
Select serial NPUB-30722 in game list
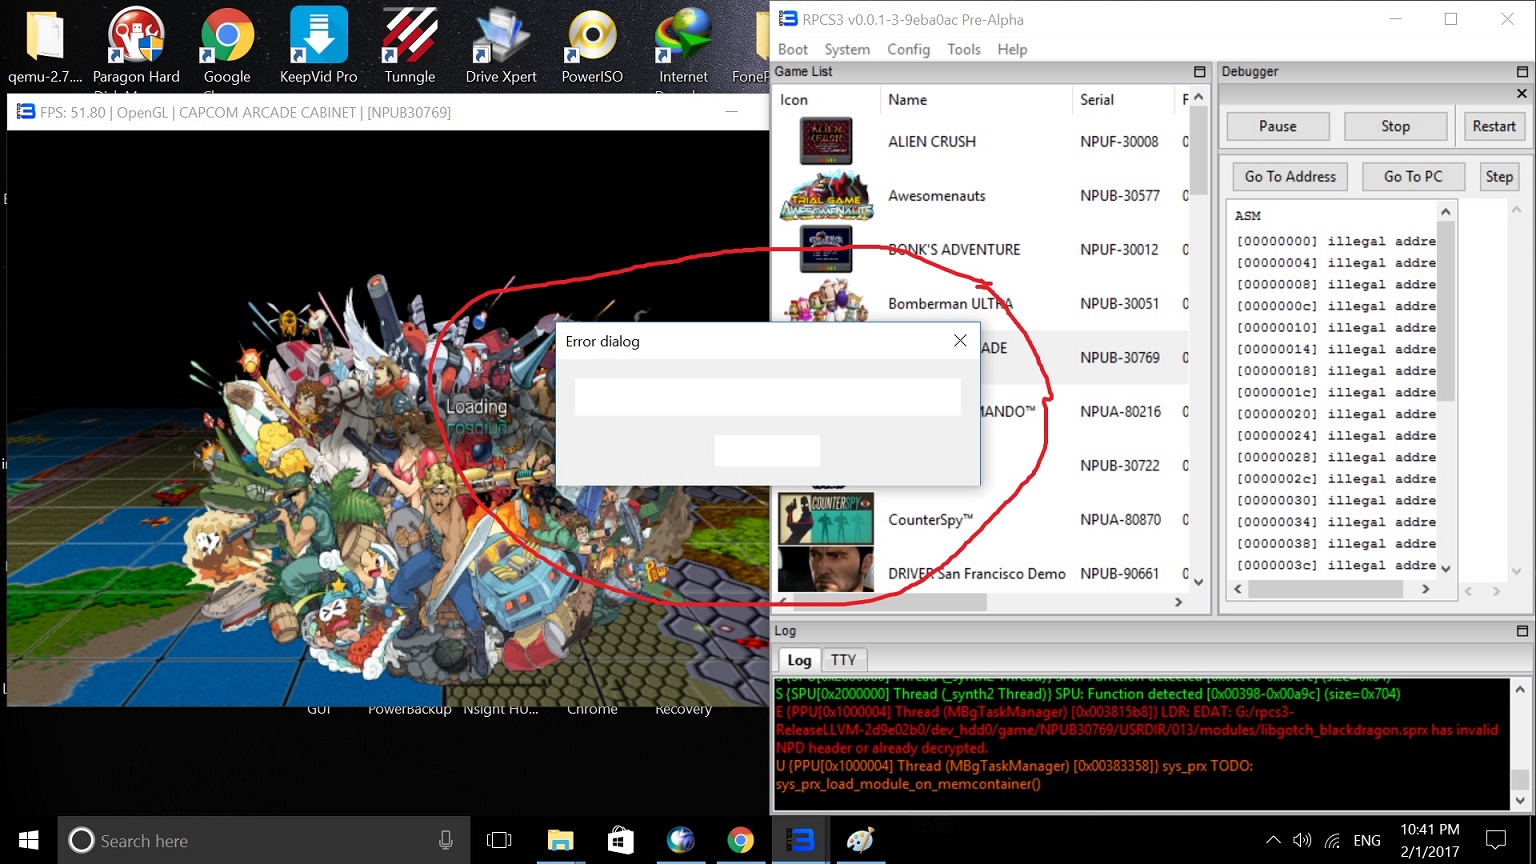[x=1120, y=466]
